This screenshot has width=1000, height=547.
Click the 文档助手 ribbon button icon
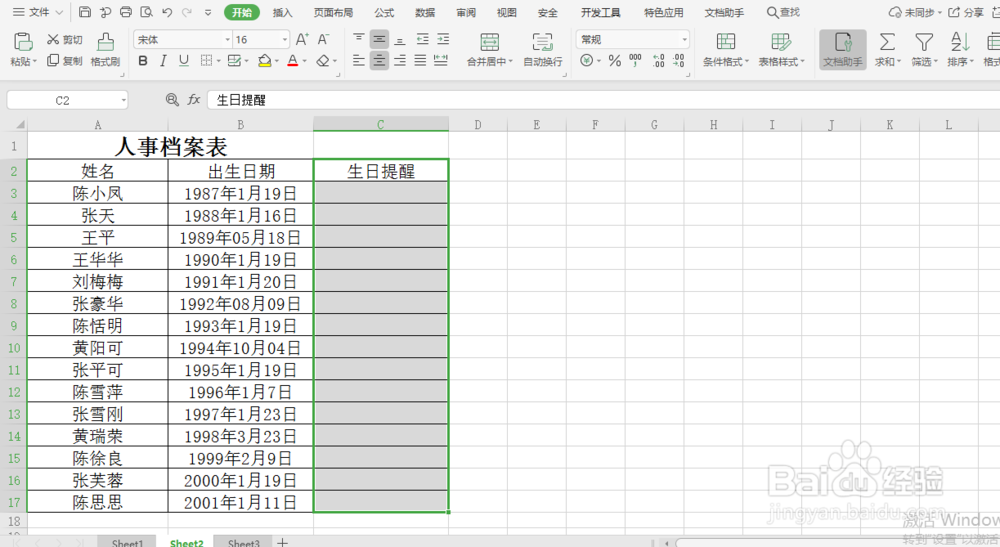[842, 43]
